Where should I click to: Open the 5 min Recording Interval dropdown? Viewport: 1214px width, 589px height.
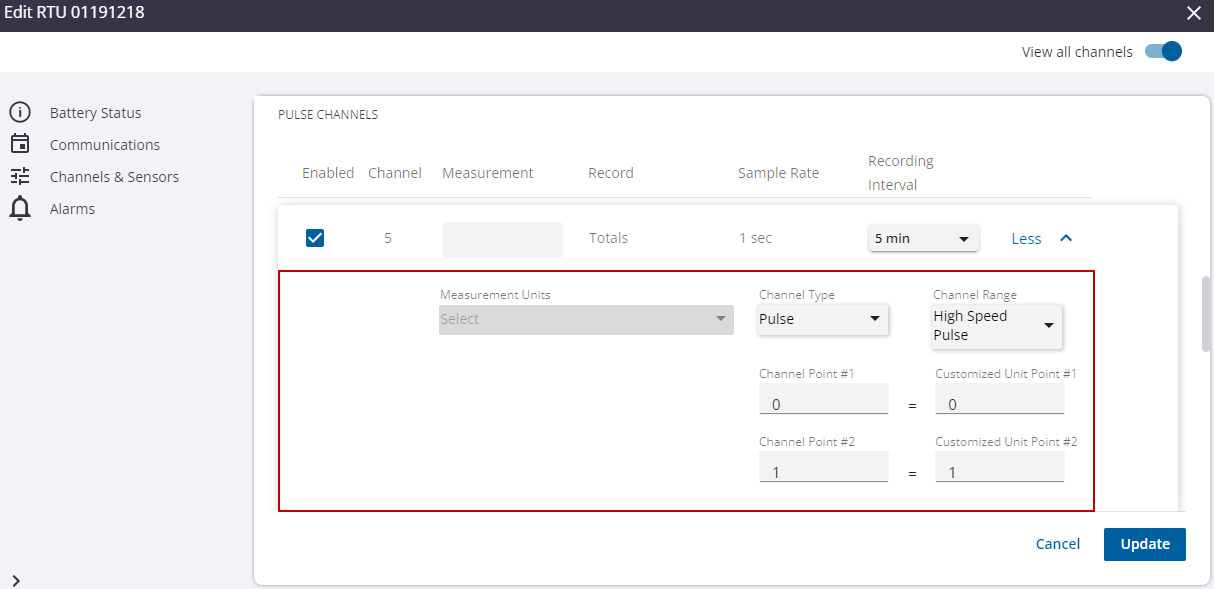click(922, 238)
